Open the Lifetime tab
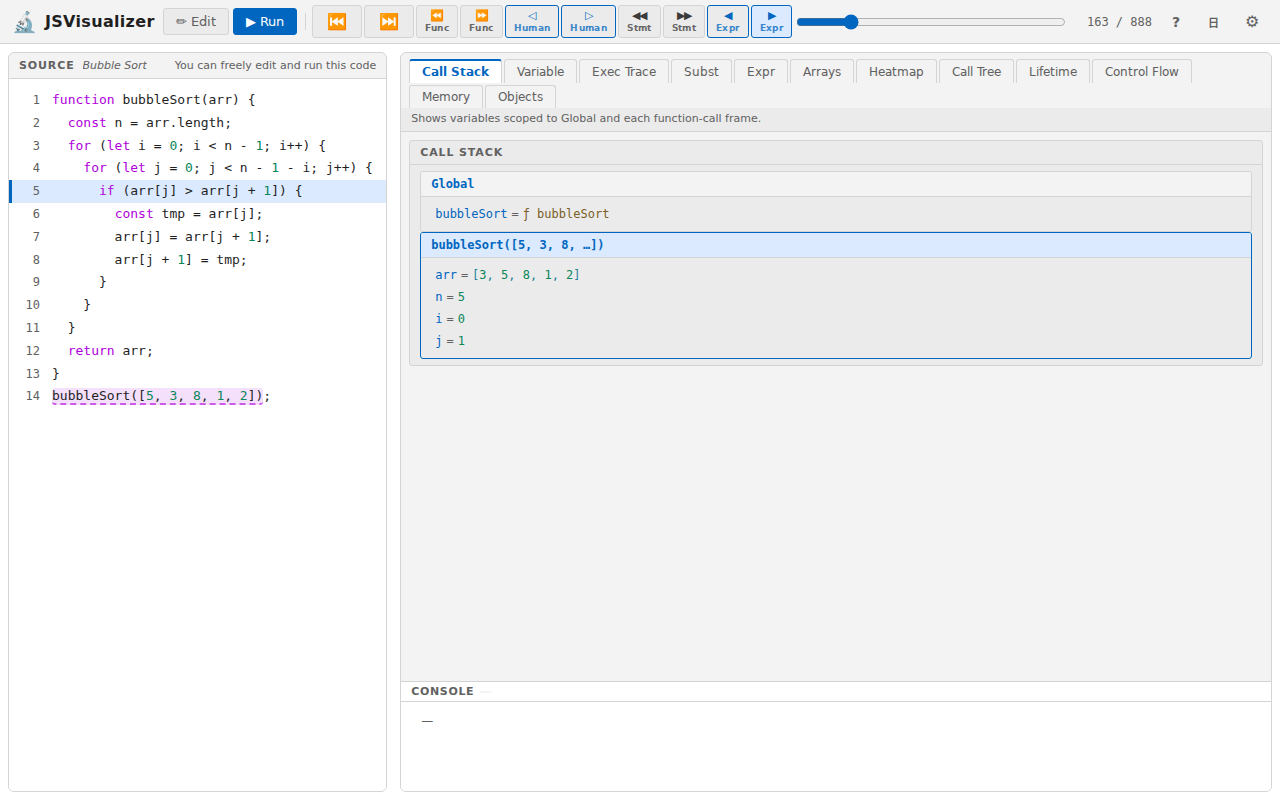1280x800 pixels. [1053, 71]
